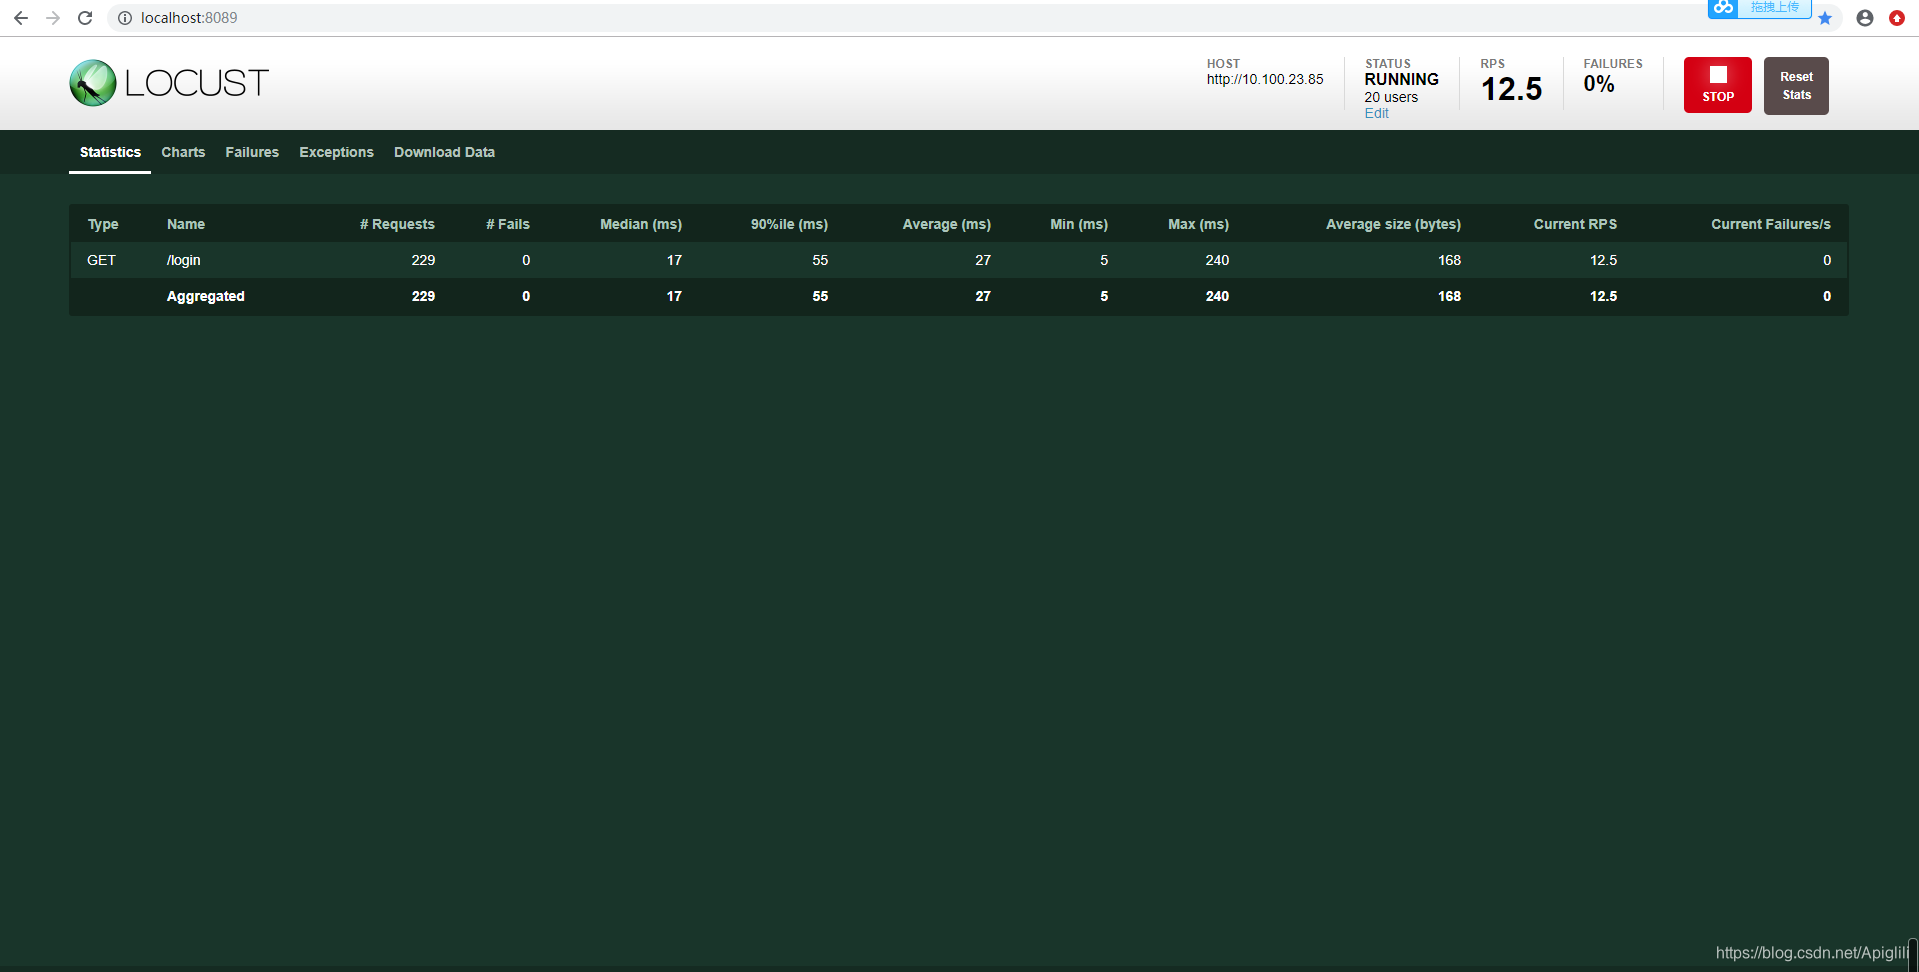Click the RUNNING status text
This screenshot has width=1919, height=972.
(x=1401, y=79)
